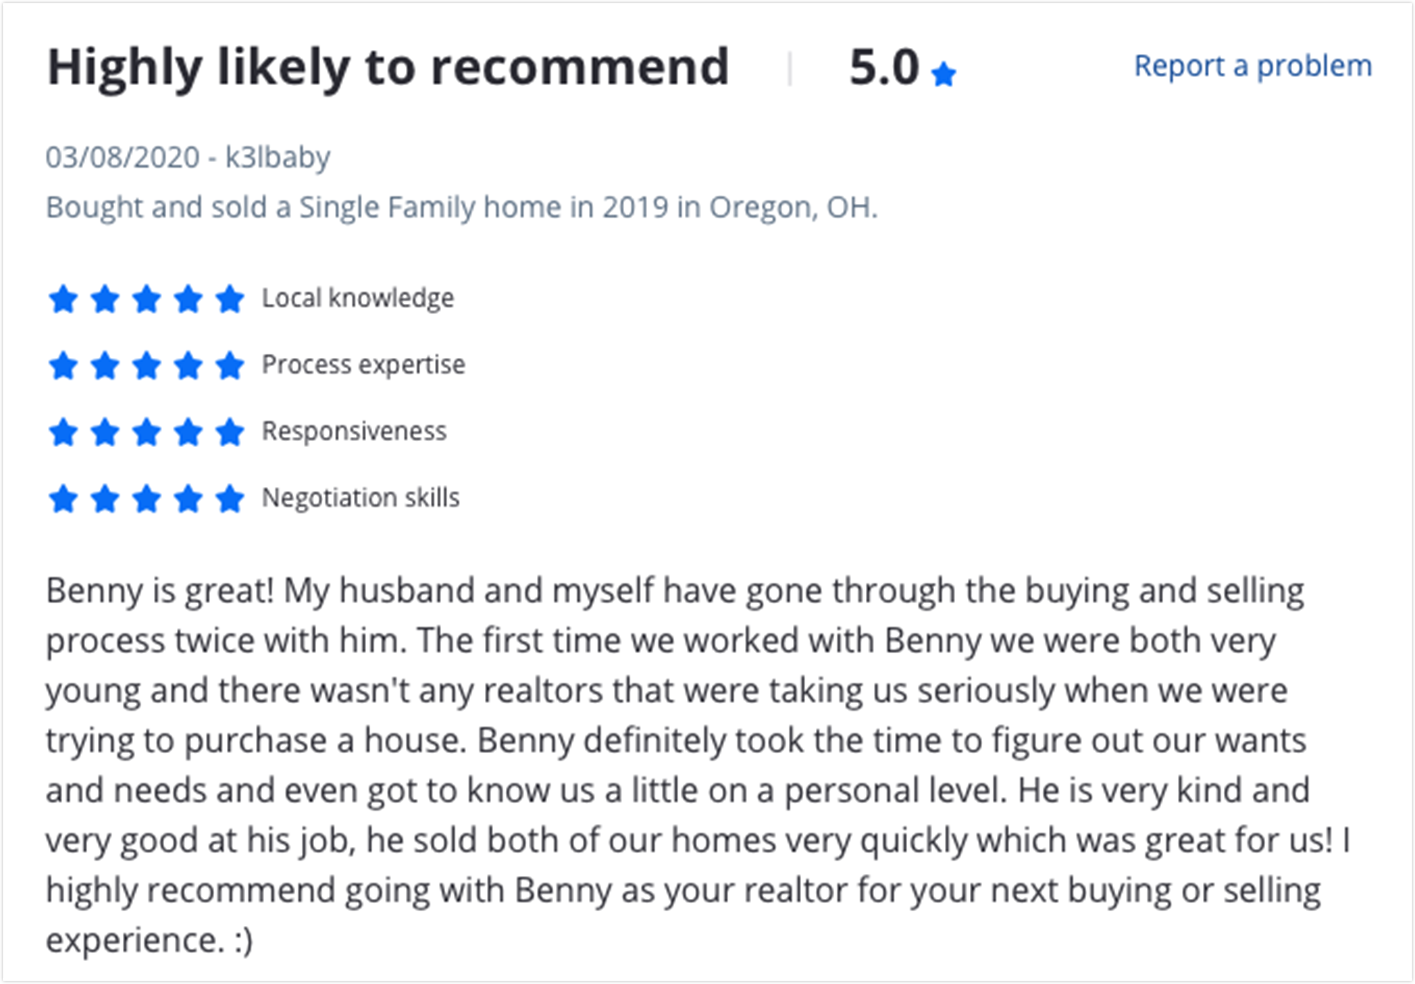Click the Report a problem link
This screenshot has height=984, width=1415.
pyautogui.click(x=1252, y=66)
